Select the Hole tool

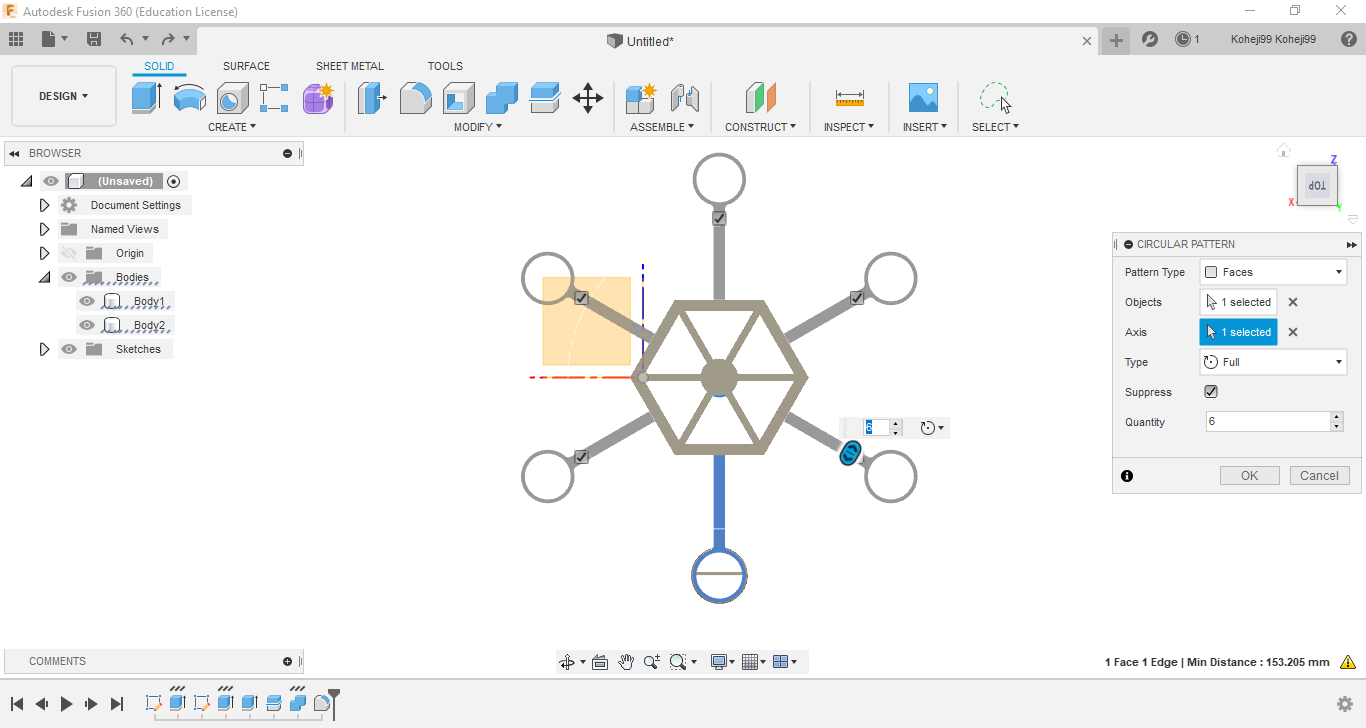coord(232,98)
